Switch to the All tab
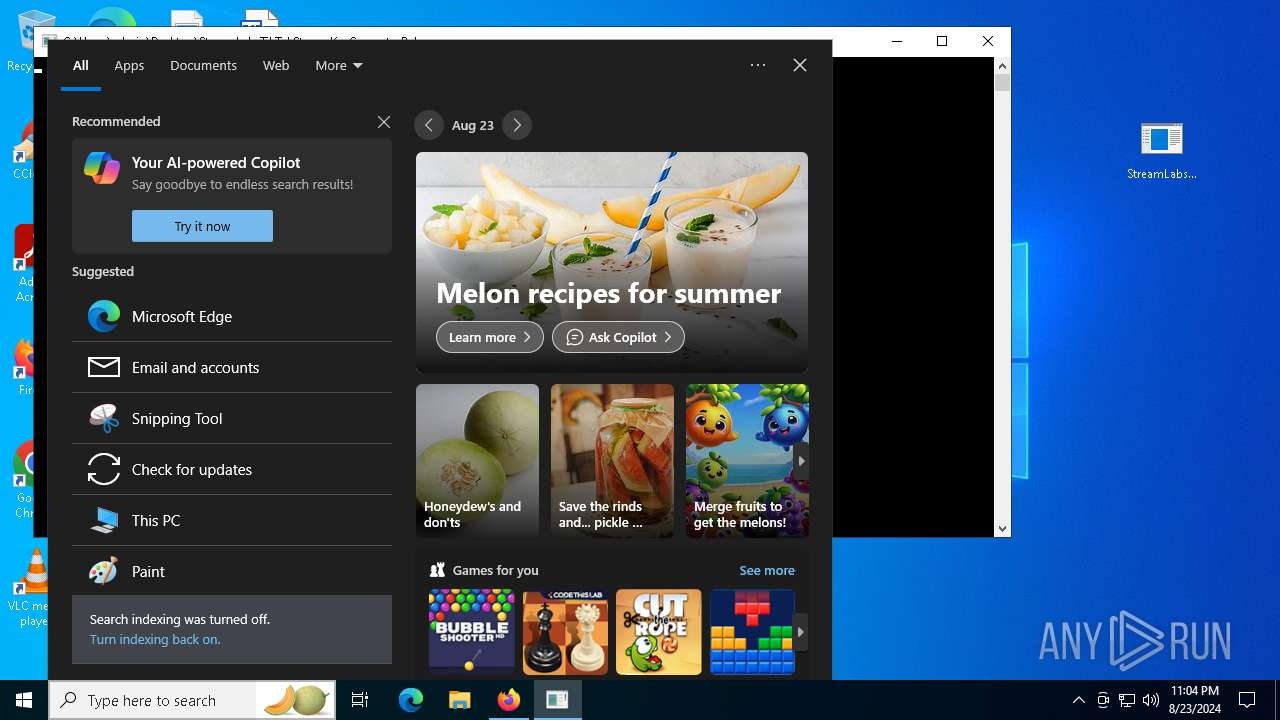The image size is (1280, 720). click(81, 65)
